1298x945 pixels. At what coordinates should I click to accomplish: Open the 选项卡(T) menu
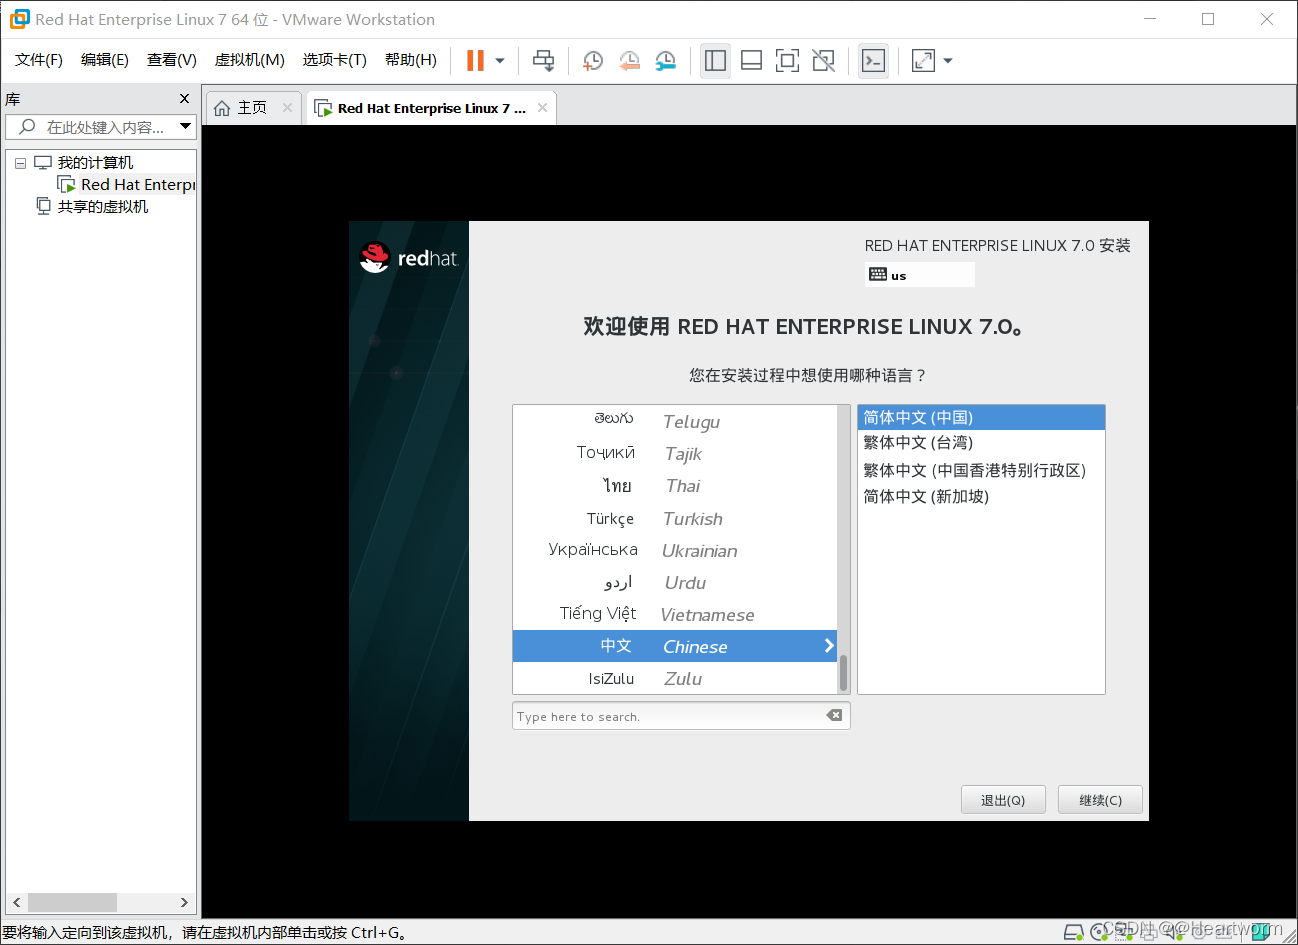(335, 60)
